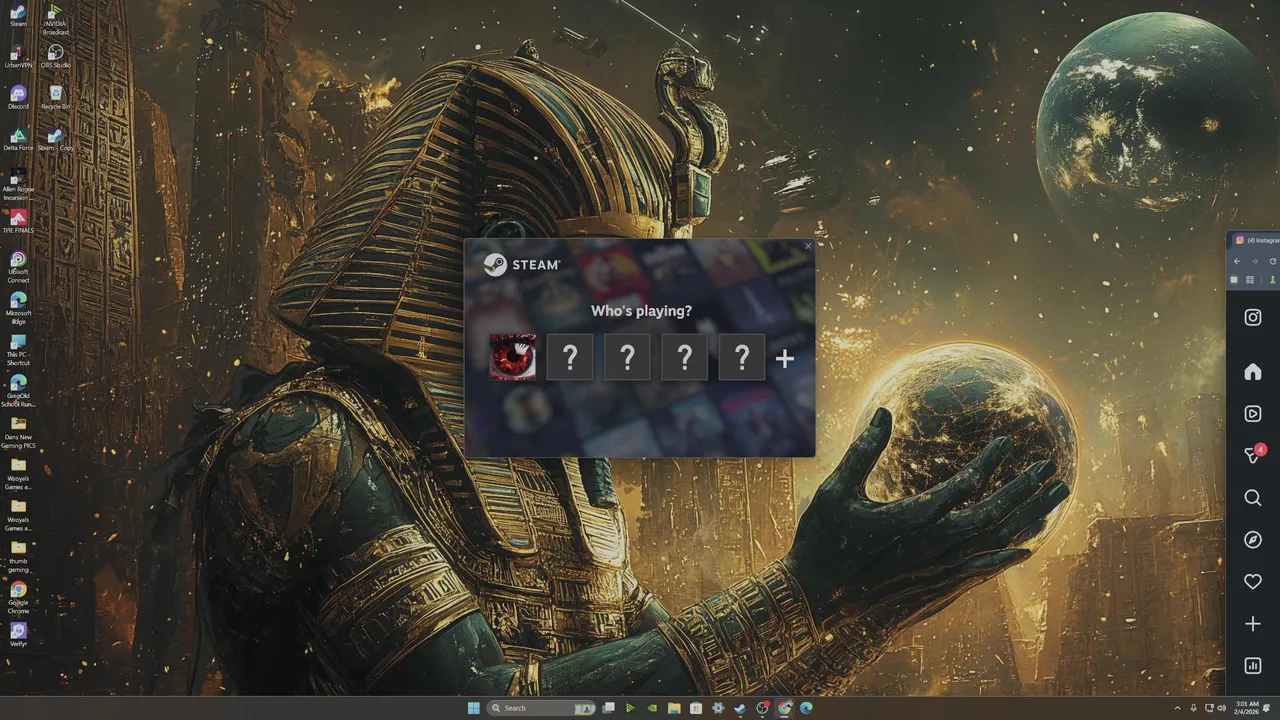The image size is (1280, 720).
Task: Select the Google Chrome desktop shortcut
Action: pyautogui.click(x=18, y=598)
